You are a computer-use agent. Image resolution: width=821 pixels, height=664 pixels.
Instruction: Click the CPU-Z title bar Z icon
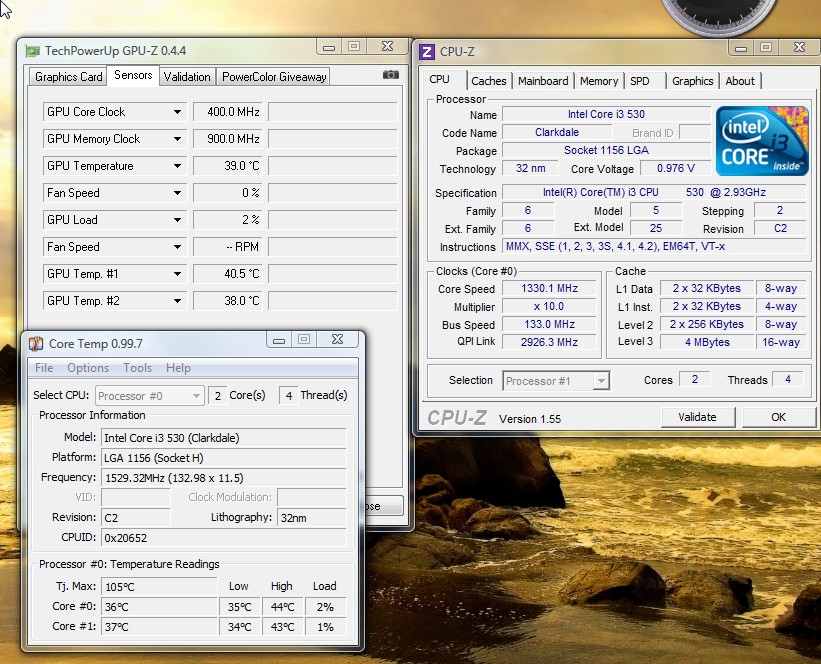click(x=427, y=52)
